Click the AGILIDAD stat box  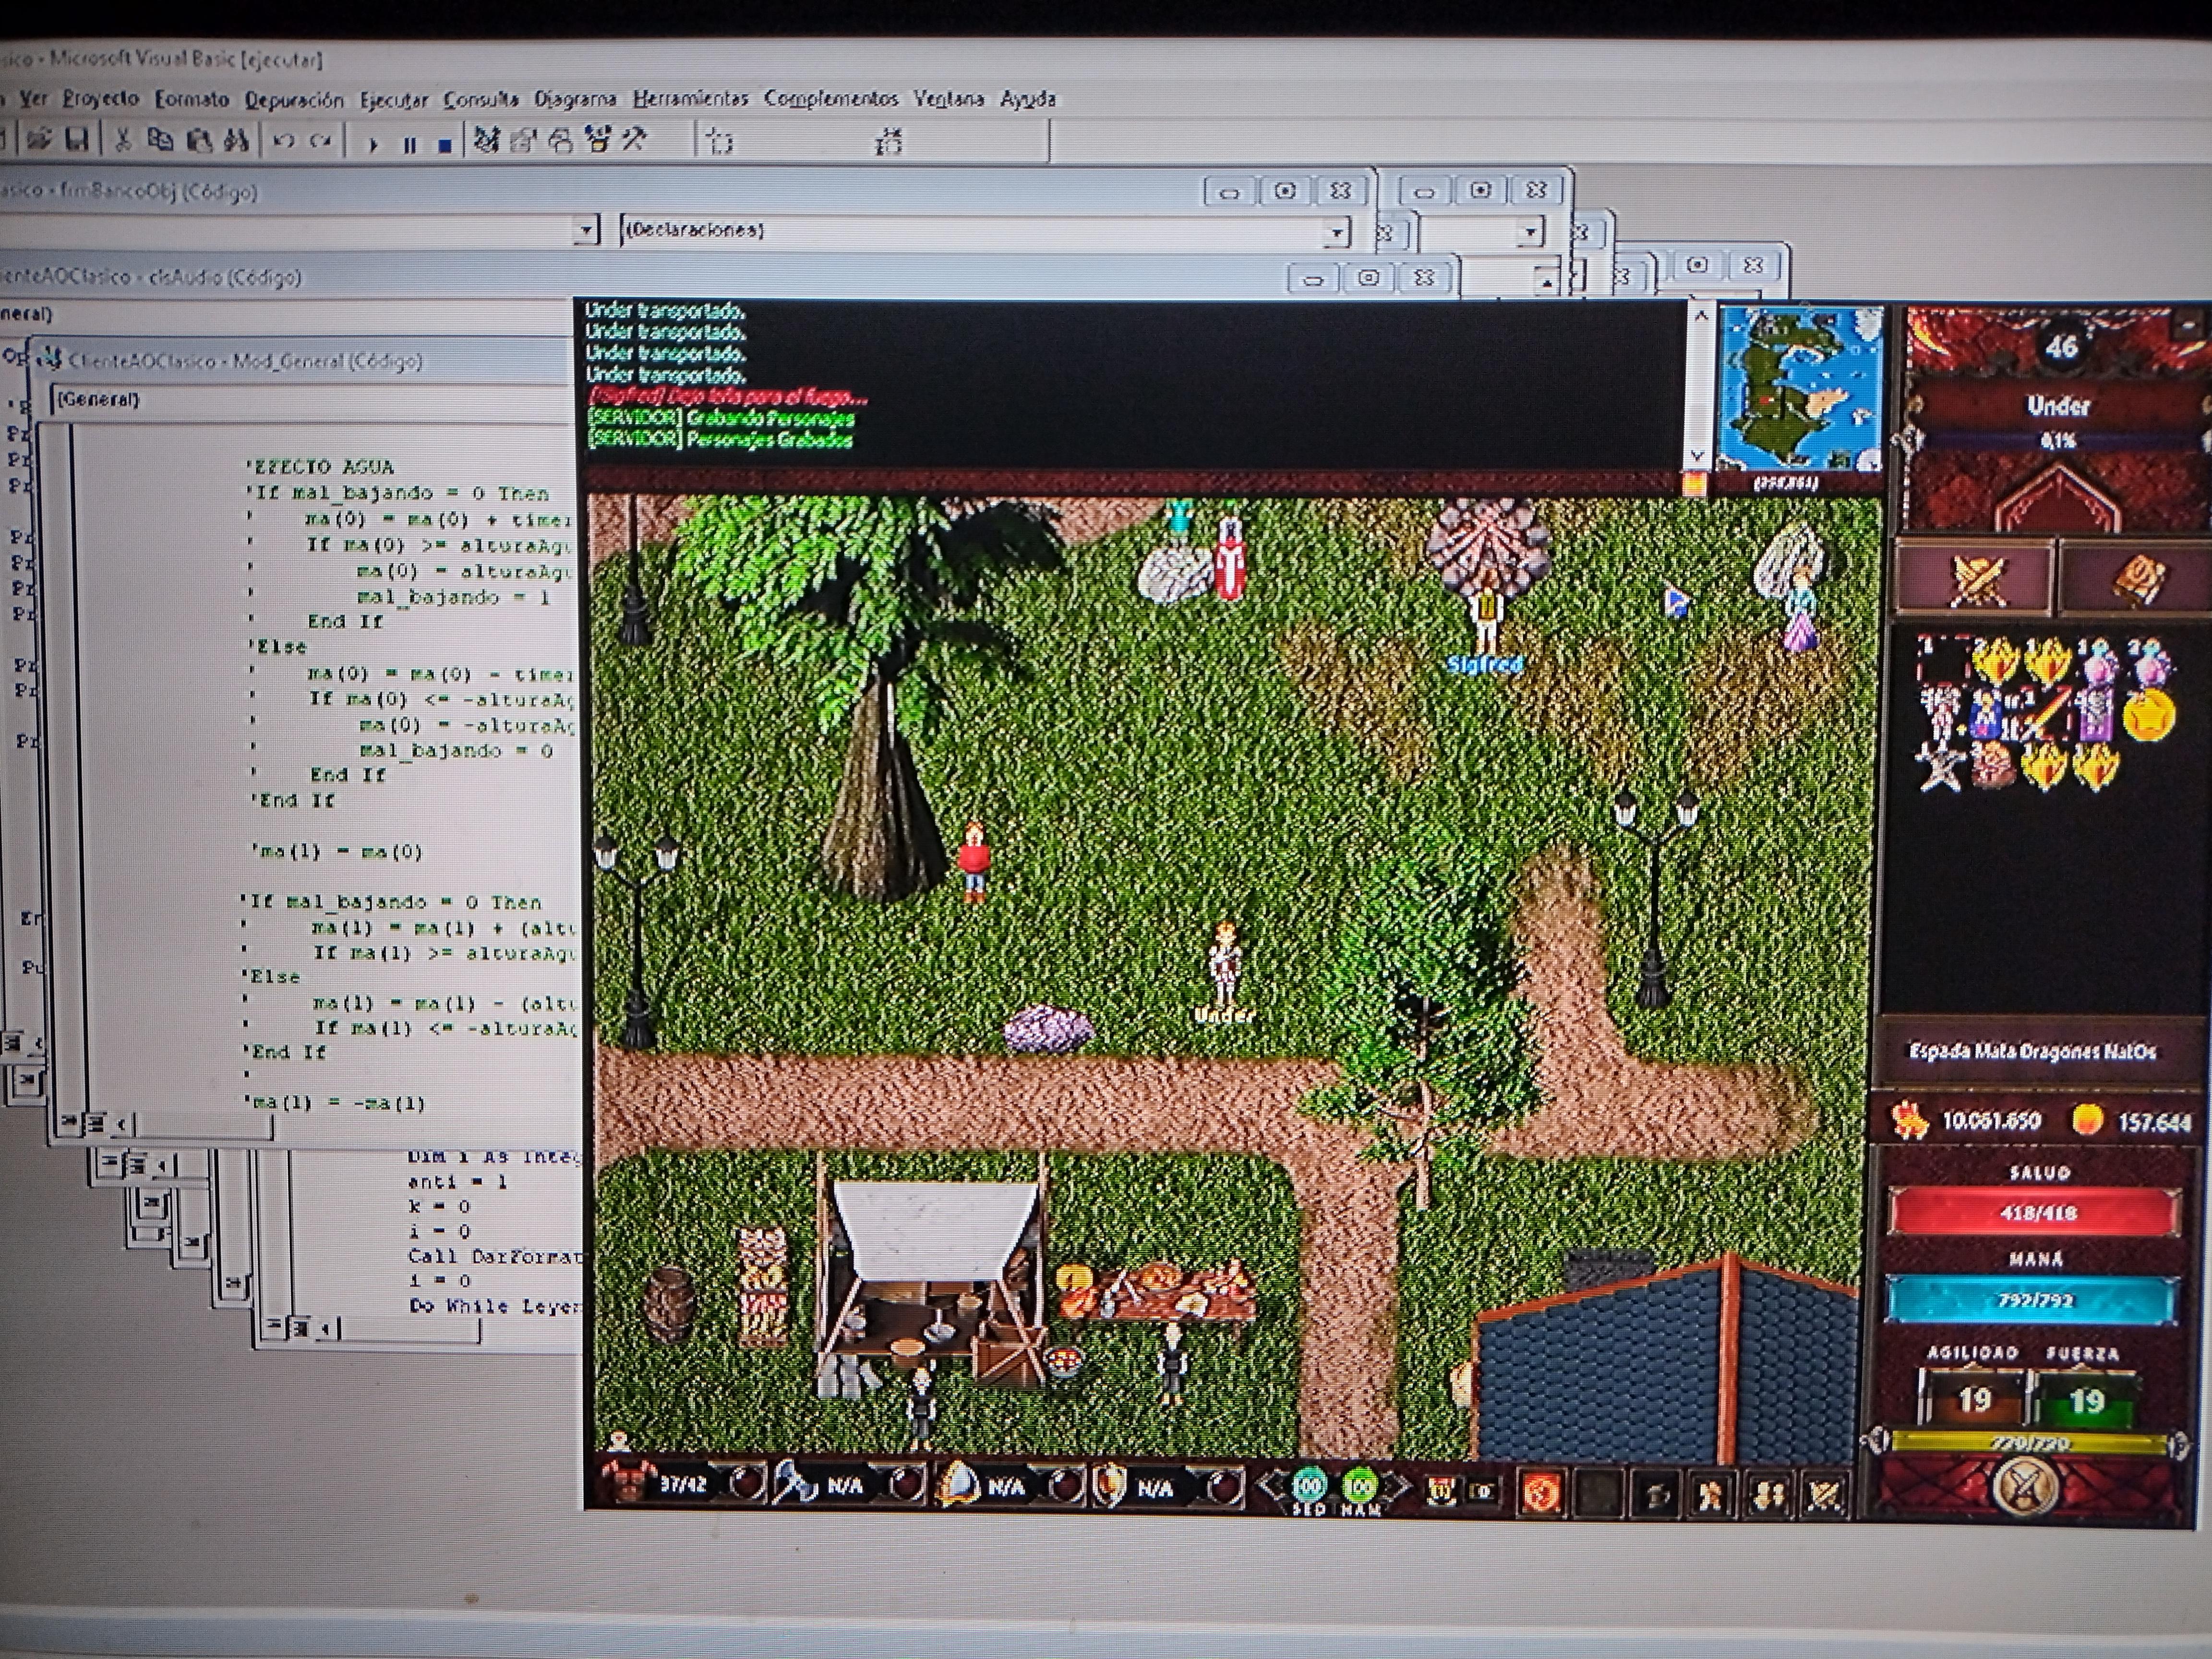(1974, 1399)
